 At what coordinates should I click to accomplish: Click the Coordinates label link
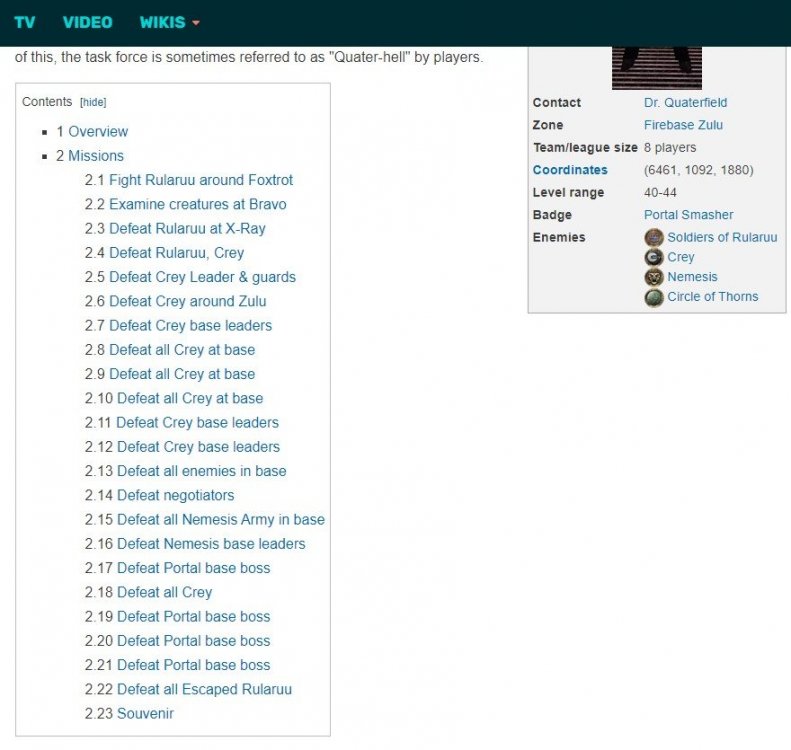coord(570,170)
